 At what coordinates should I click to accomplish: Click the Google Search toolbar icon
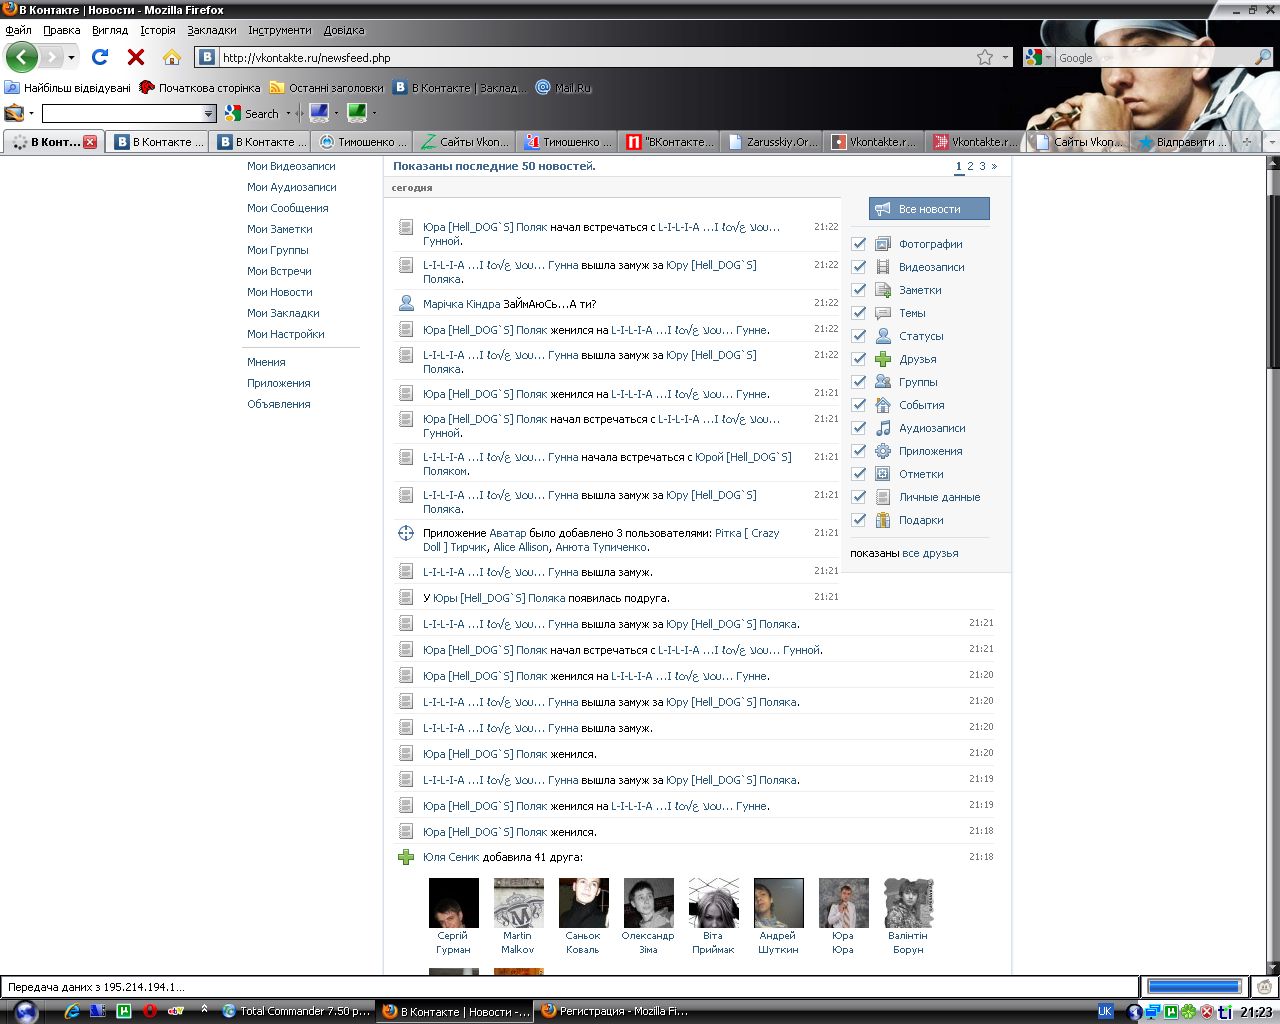pos(233,113)
